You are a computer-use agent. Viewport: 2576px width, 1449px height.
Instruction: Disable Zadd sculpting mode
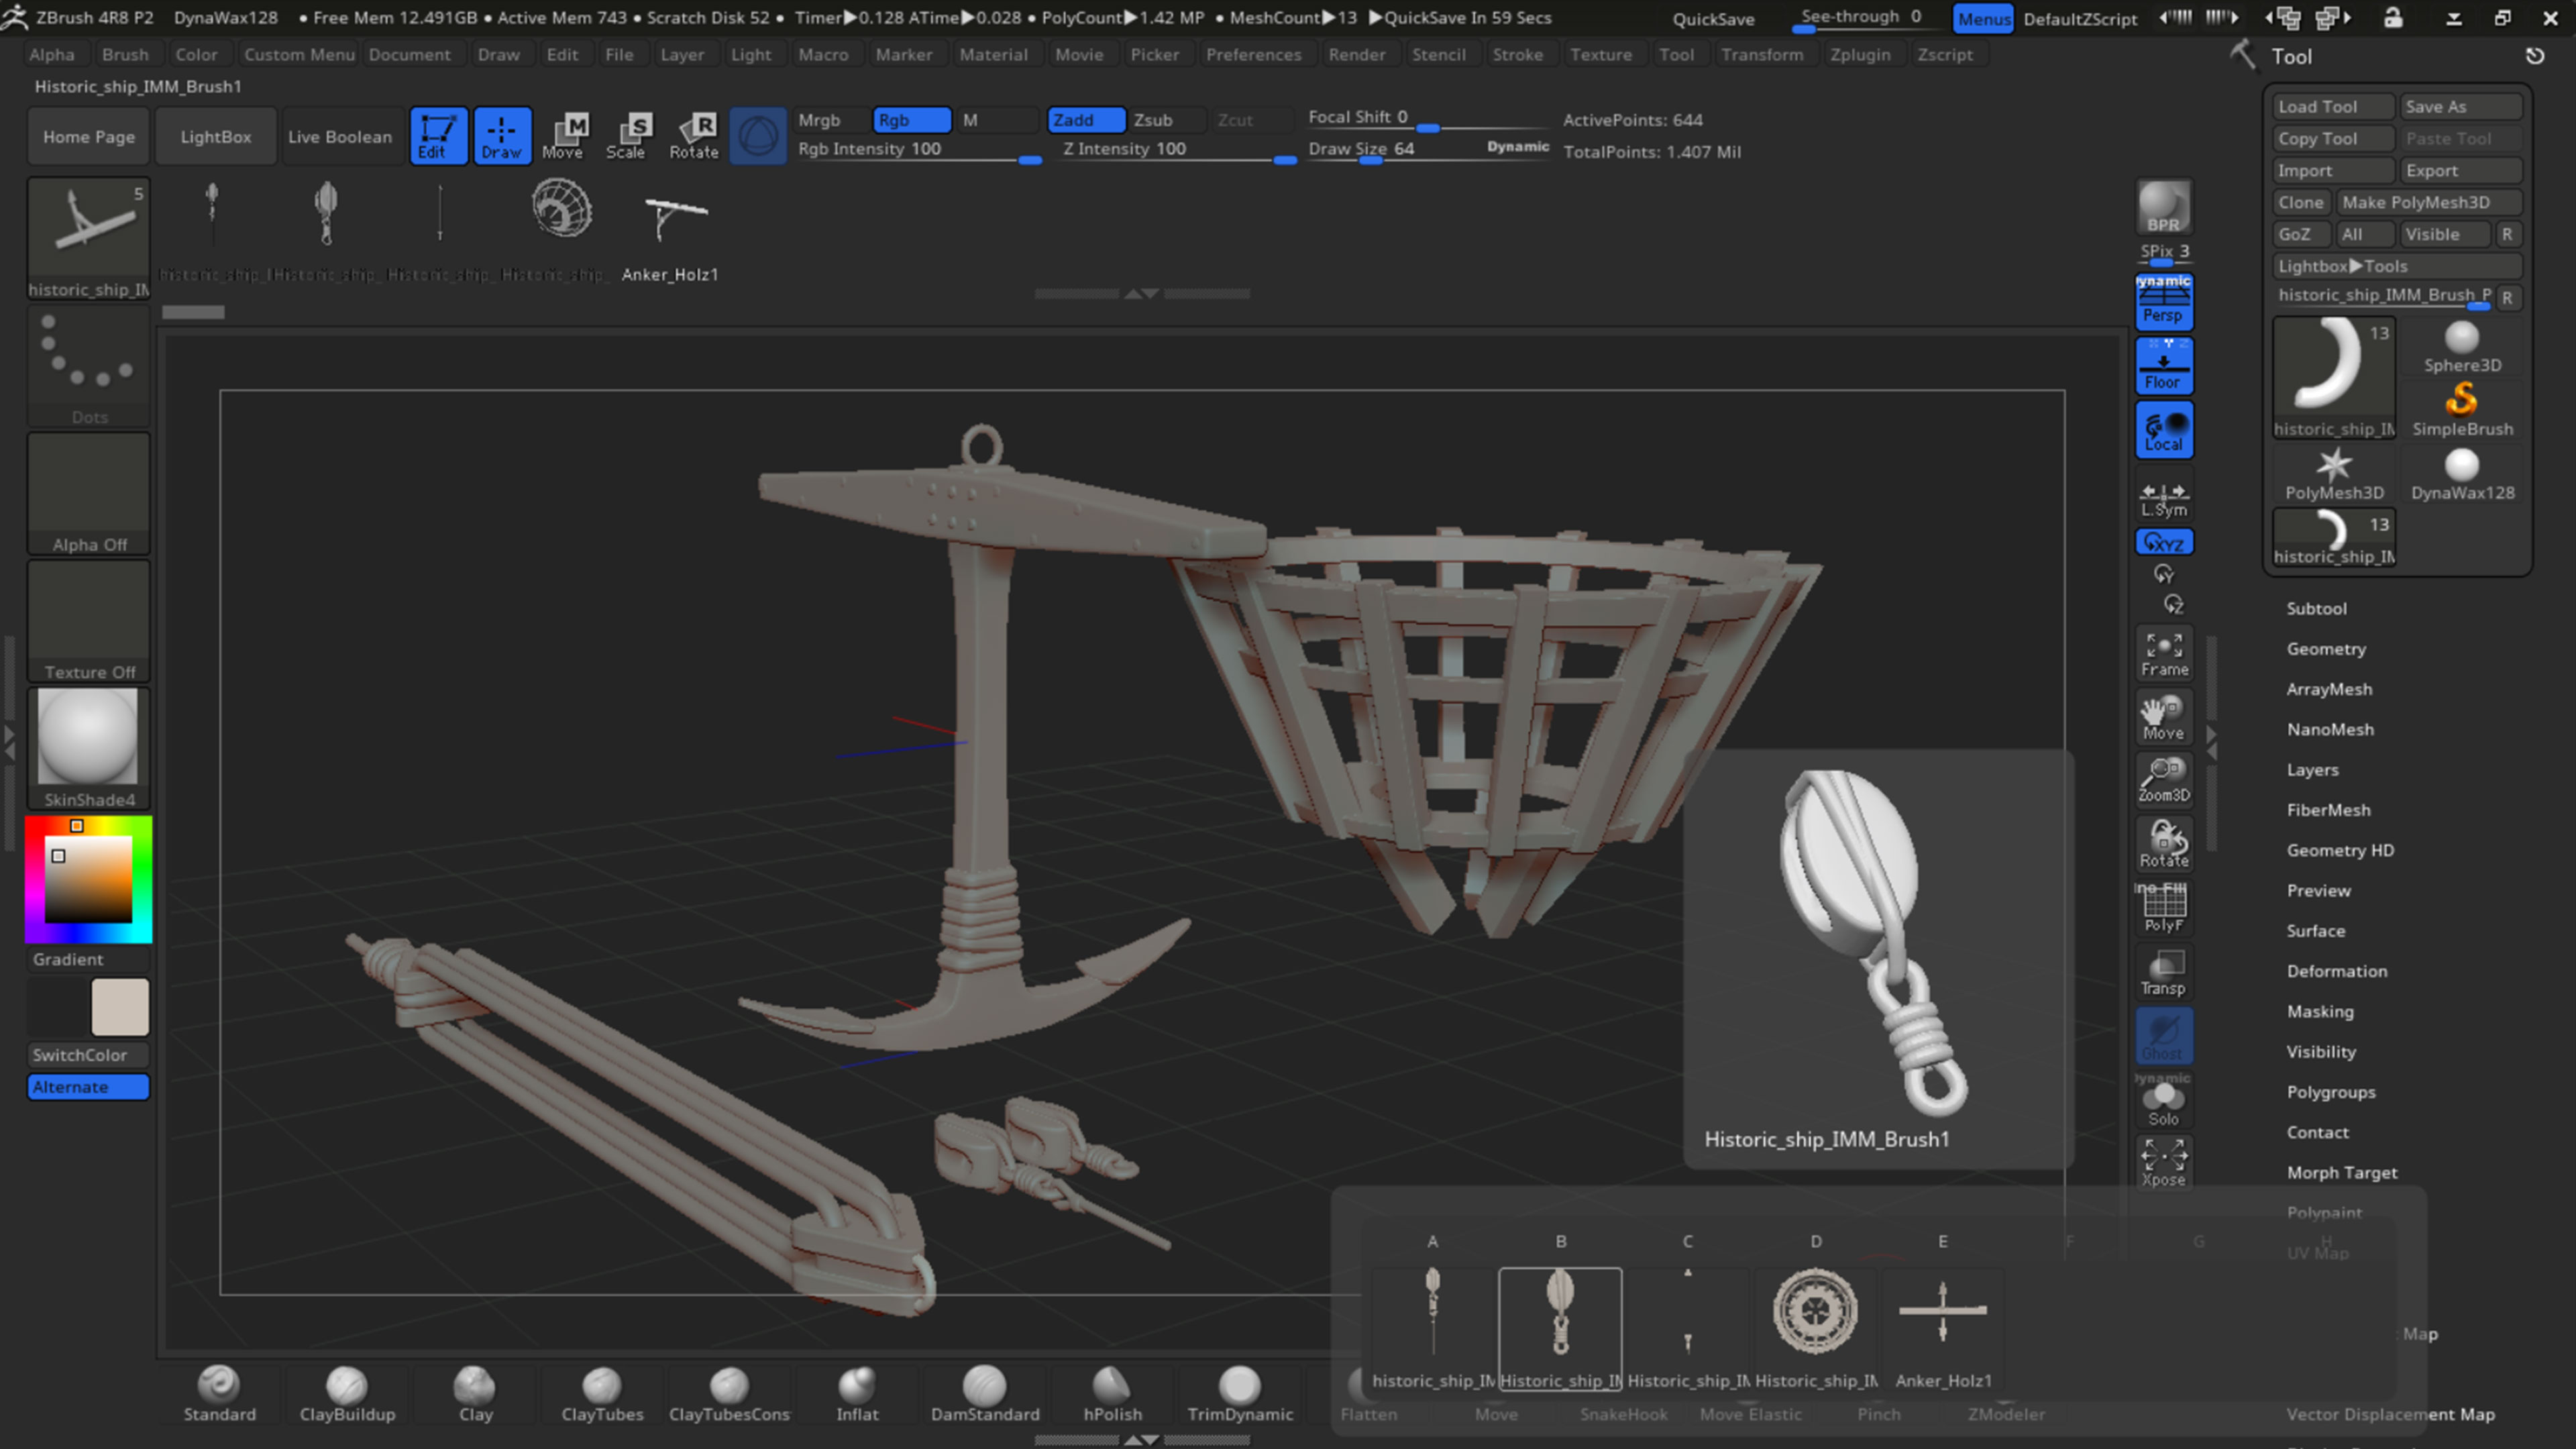pyautogui.click(x=1086, y=119)
